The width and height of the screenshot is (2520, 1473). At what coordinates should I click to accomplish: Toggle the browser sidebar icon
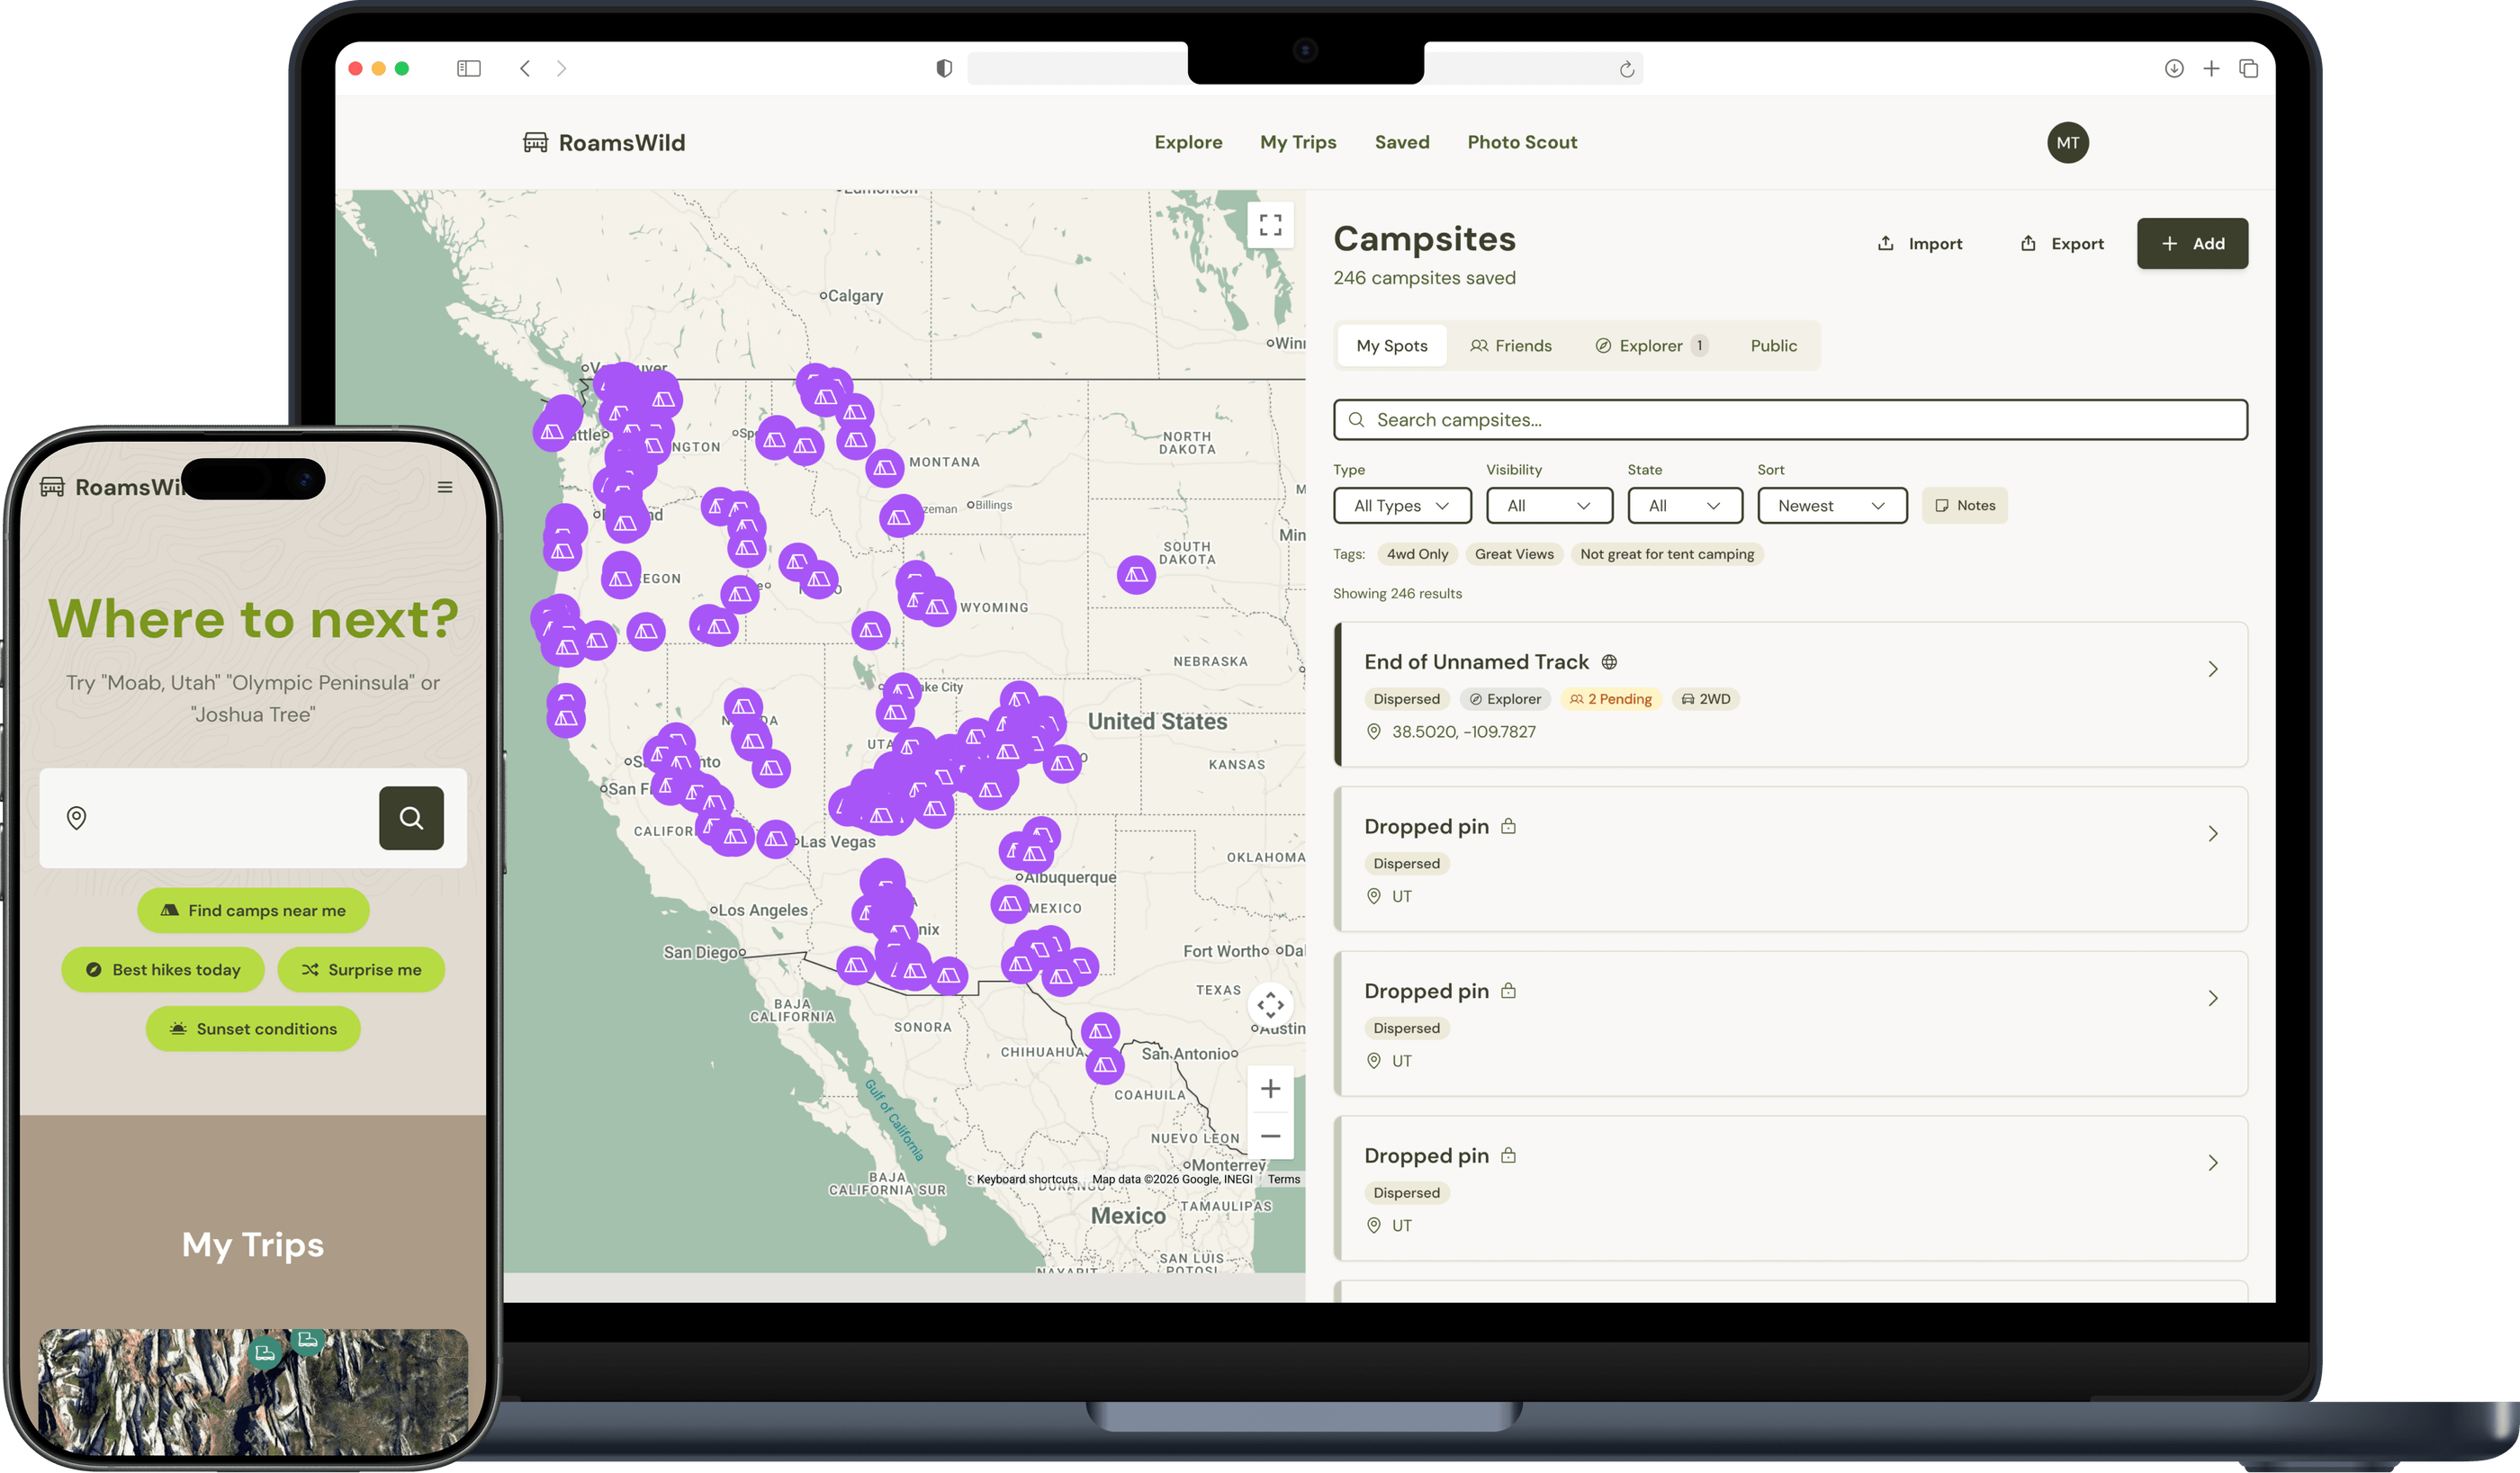(469, 68)
